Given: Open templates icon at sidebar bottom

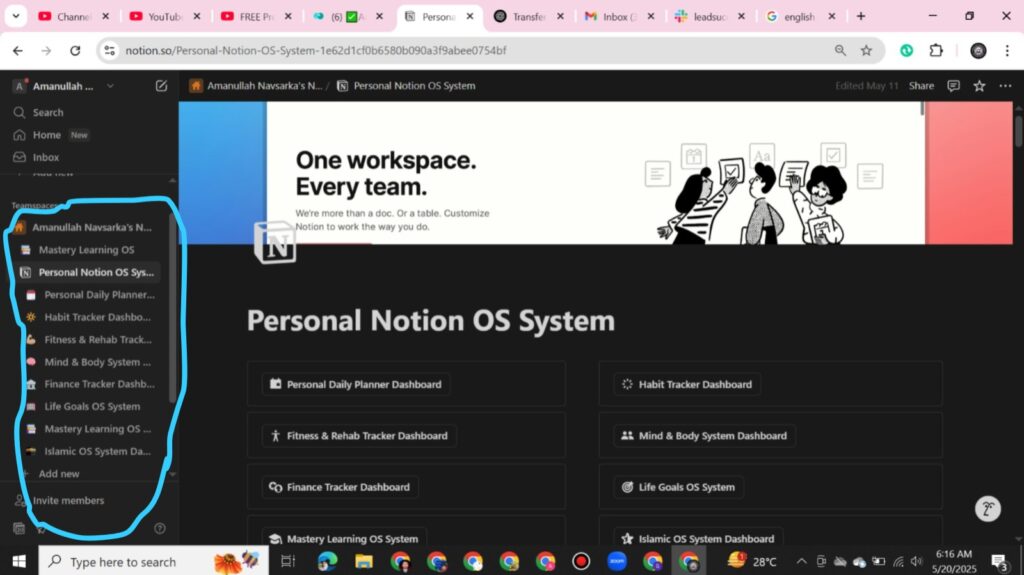Looking at the screenshot, I should pyautogui.click(x=19, y=529).
